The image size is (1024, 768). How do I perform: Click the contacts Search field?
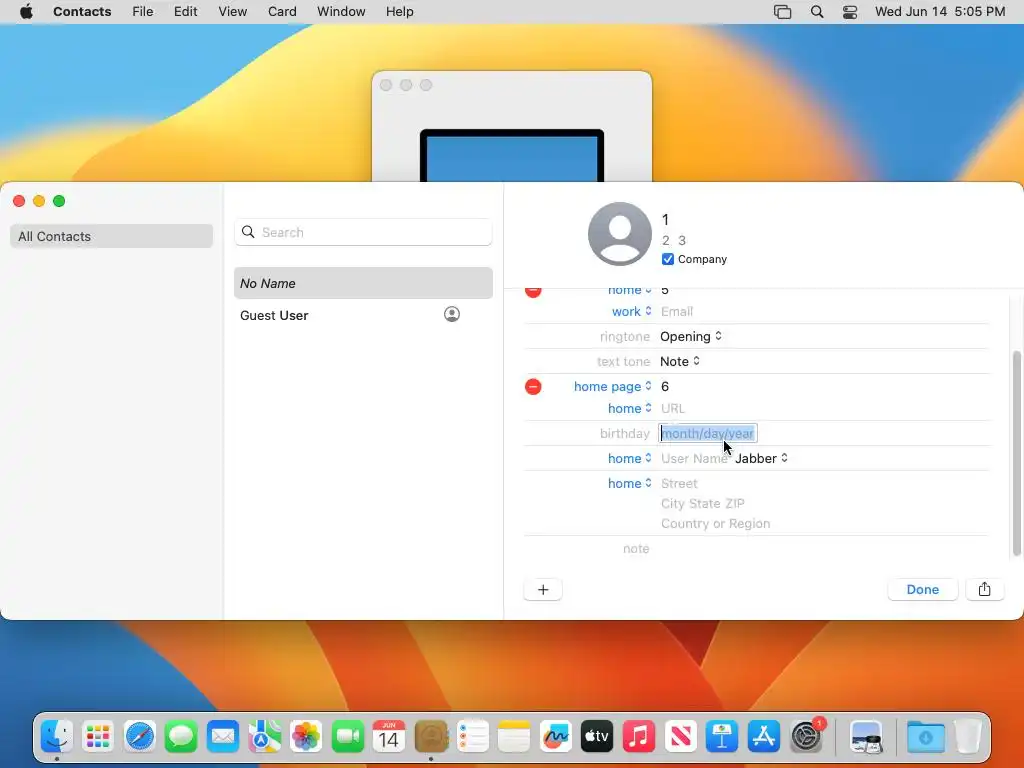click(x=363, y=232)
